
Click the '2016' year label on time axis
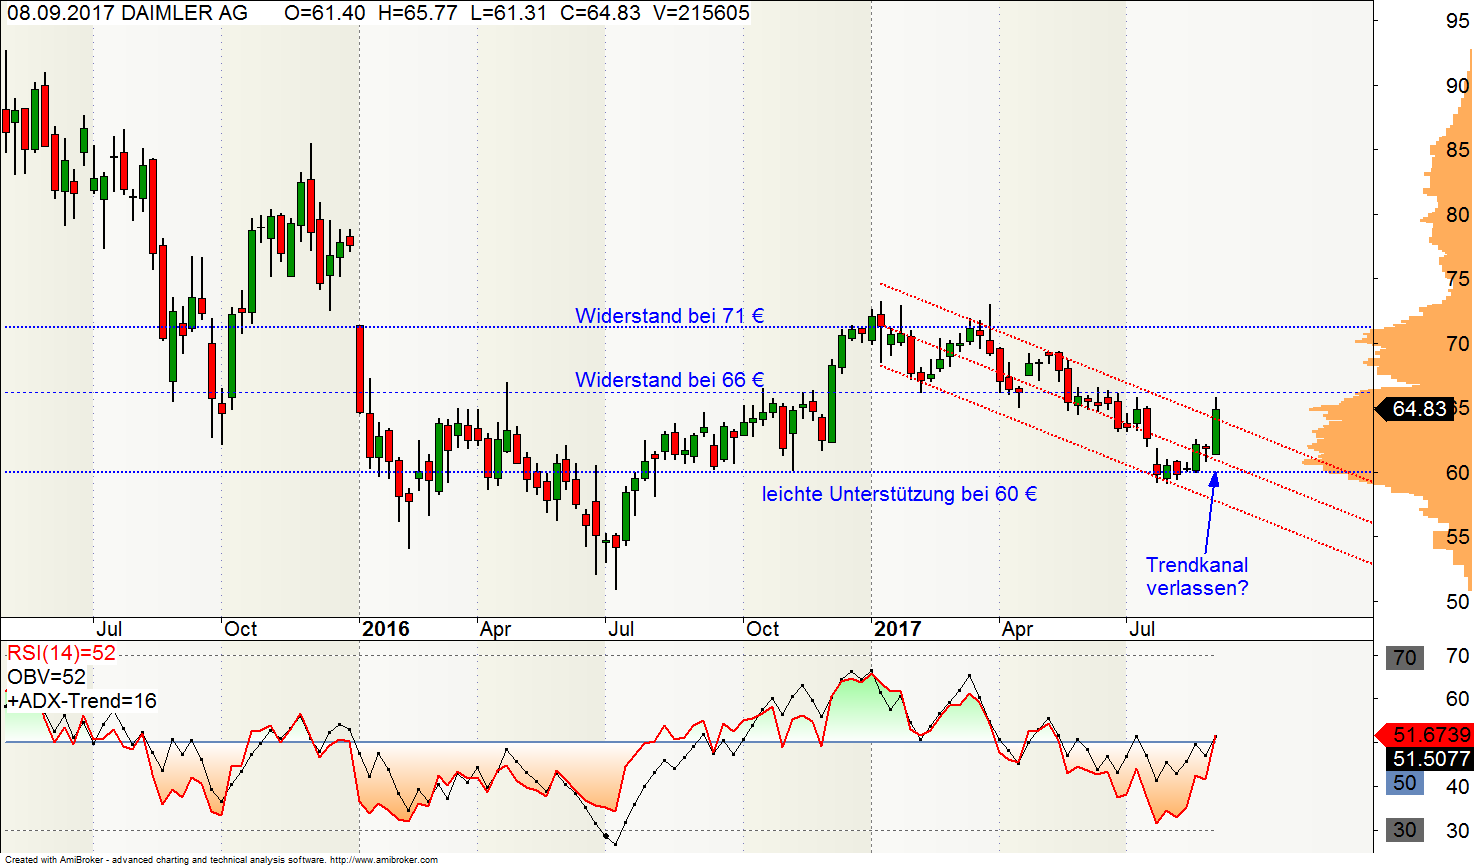pyautogui.click(x=386, y=629)
